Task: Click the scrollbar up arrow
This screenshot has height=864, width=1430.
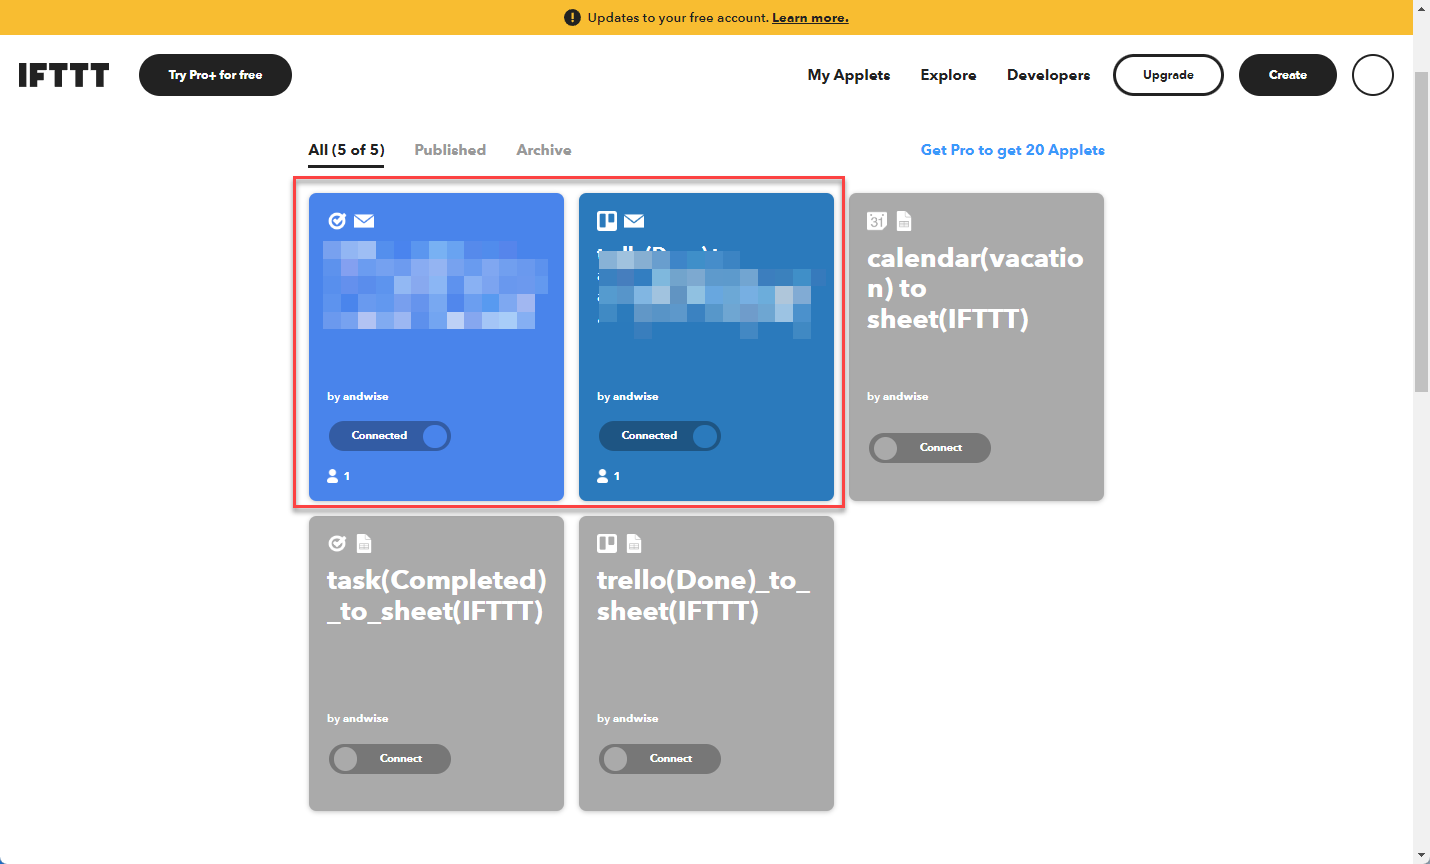Action: [x=1421, y=8]
